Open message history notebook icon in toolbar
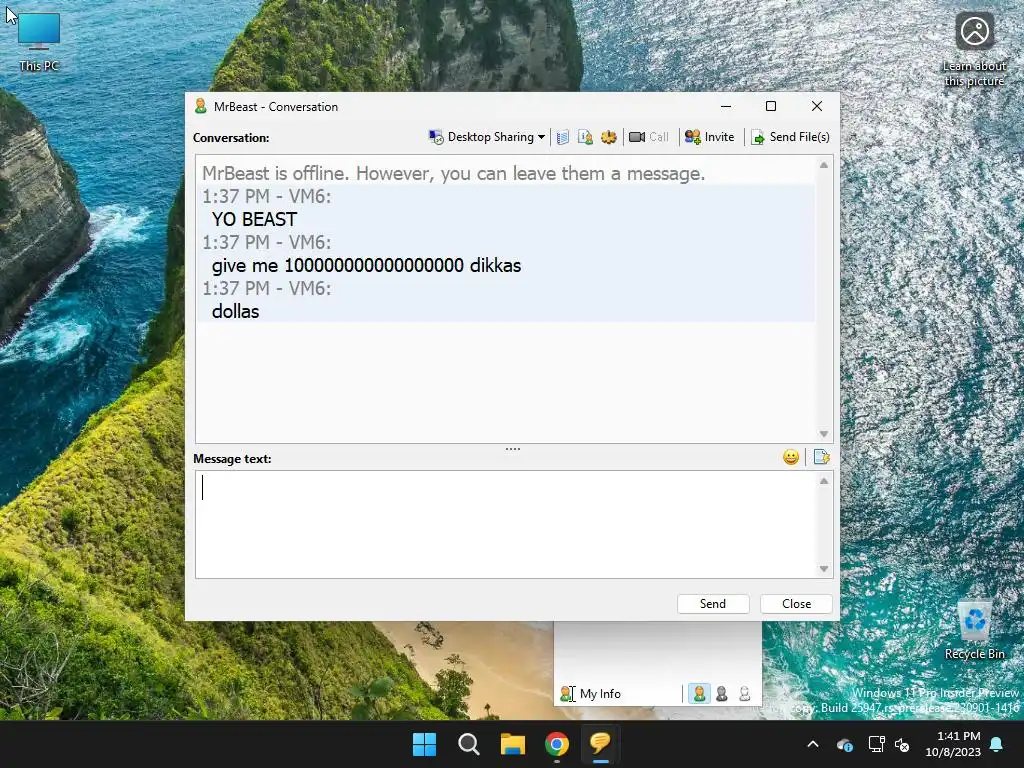Viewport: 1024px width, 768px height. 563,137
